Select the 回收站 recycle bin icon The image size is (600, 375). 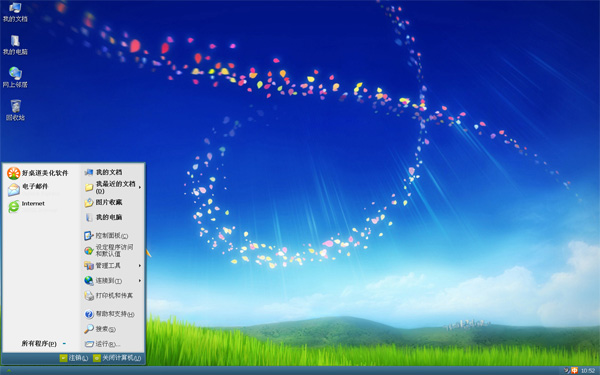pyautogui.click(x=15, y=110)
